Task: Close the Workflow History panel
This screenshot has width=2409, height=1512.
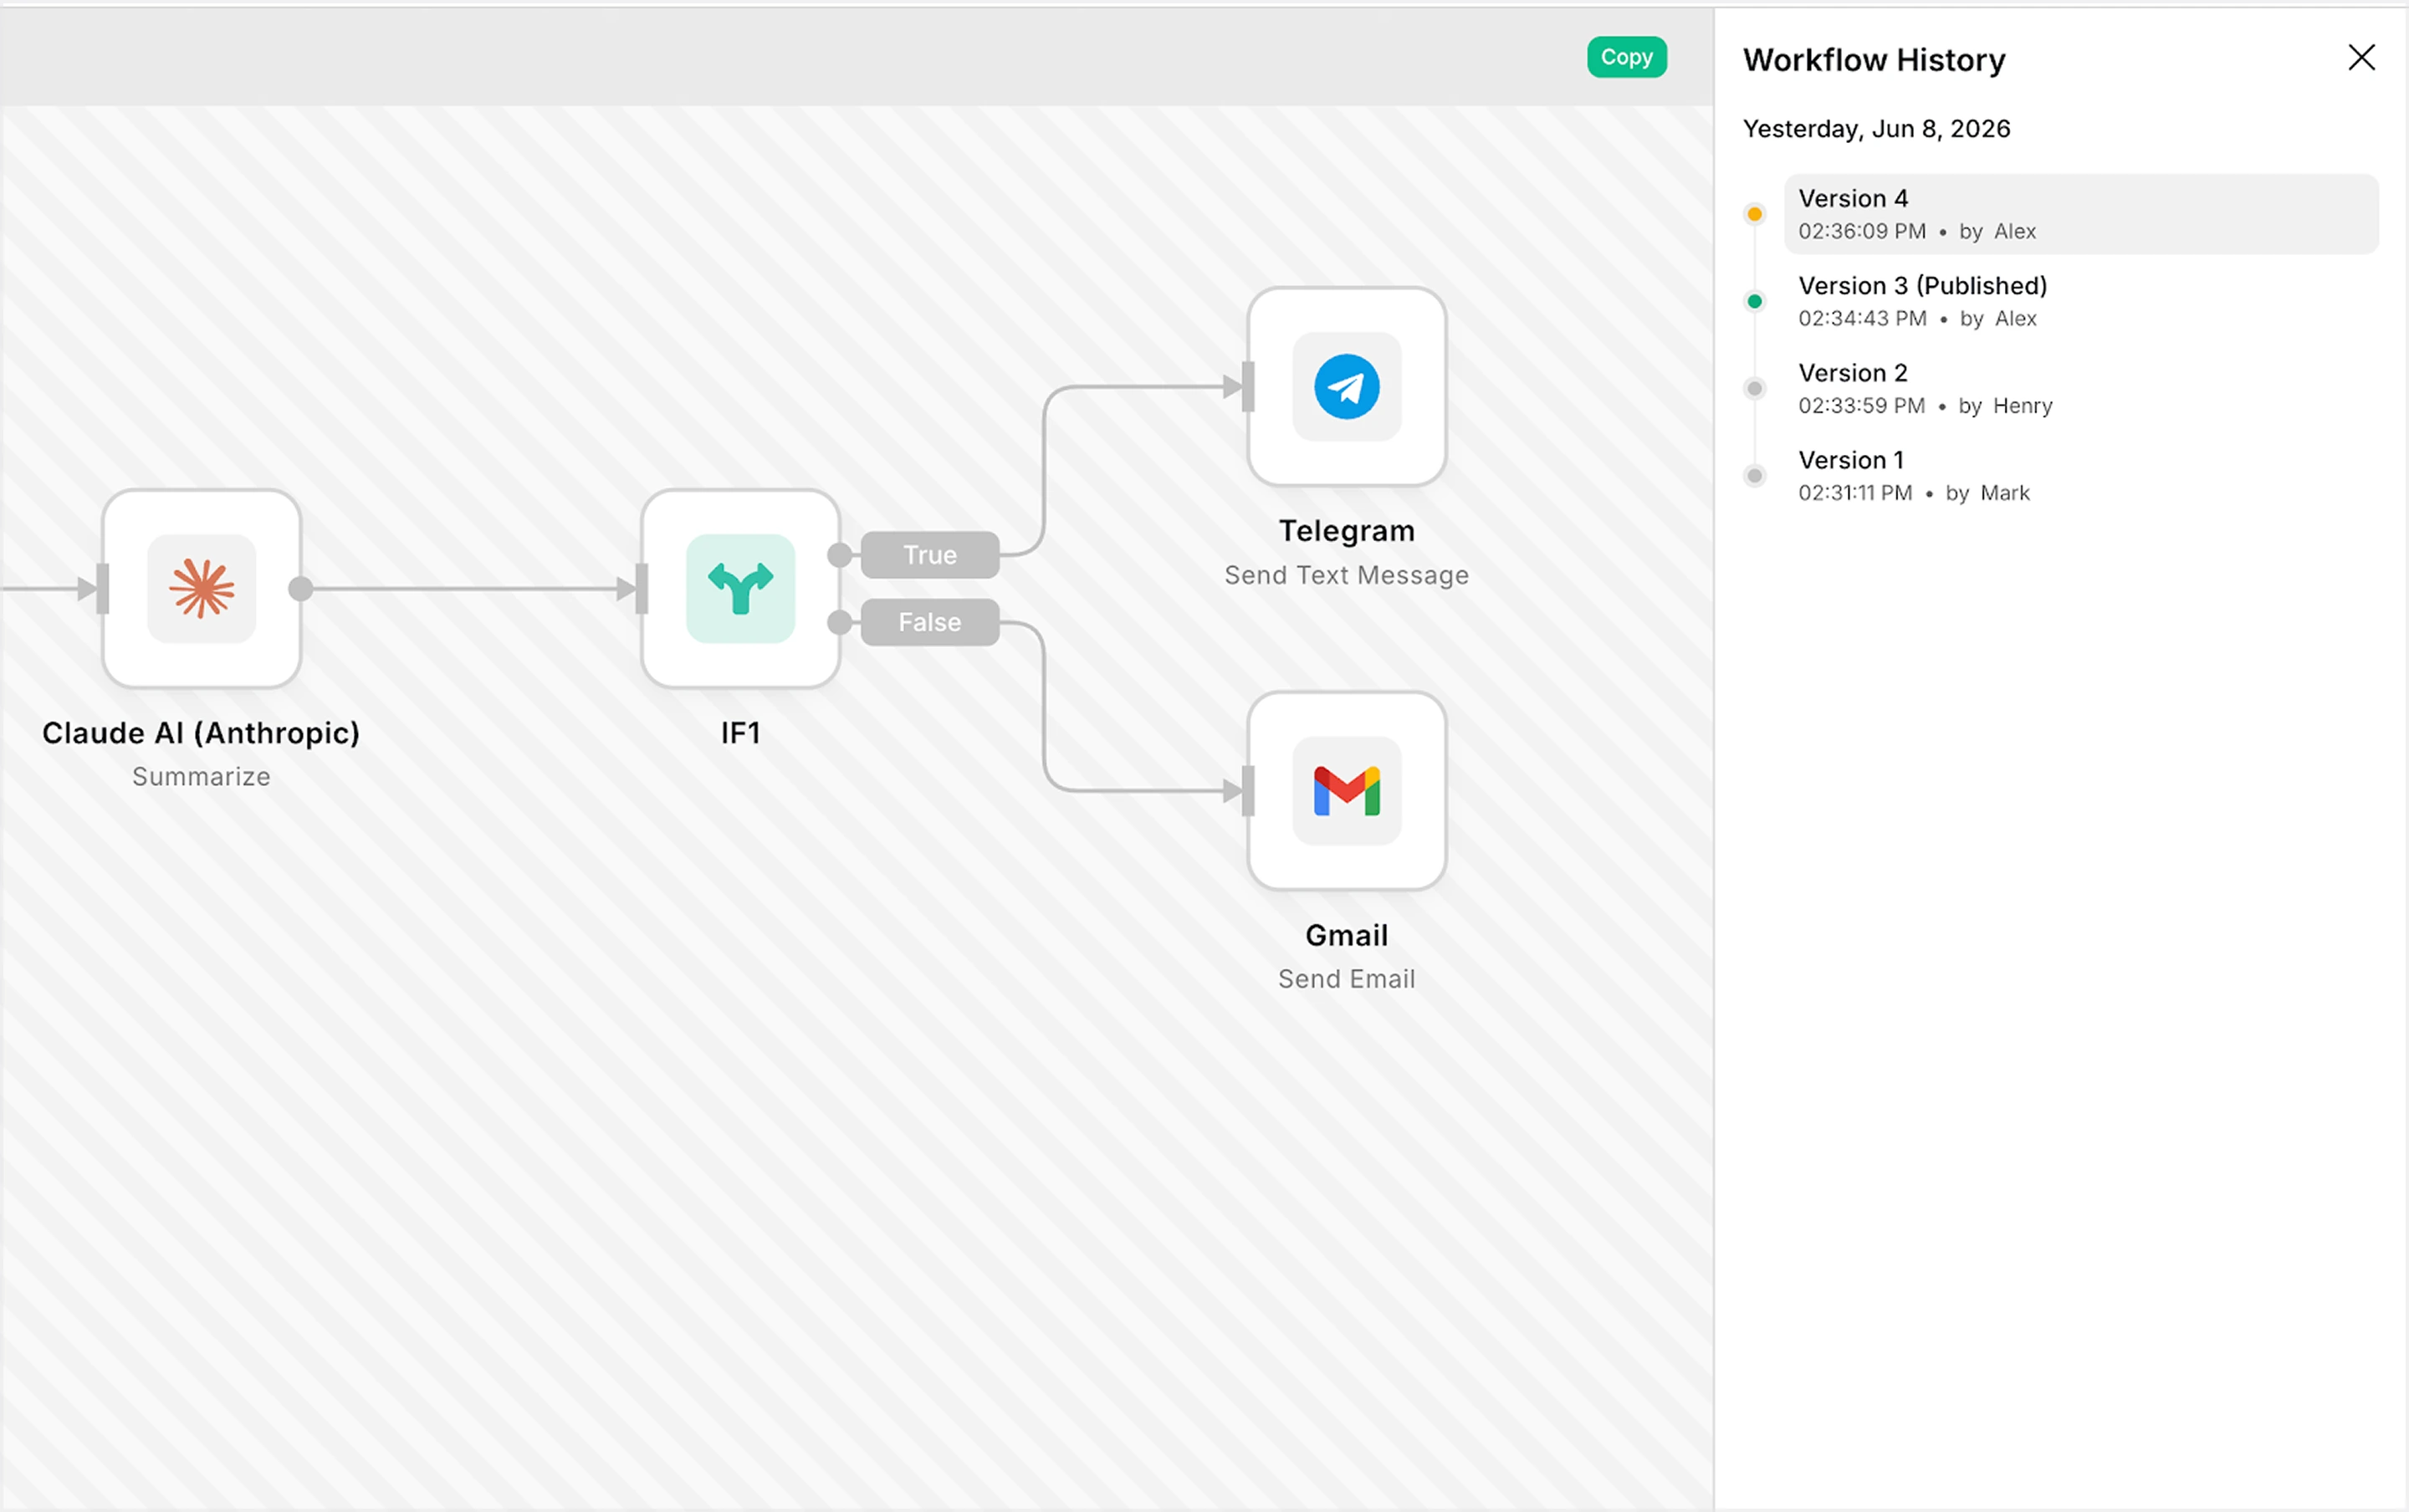Action: 2361,57
